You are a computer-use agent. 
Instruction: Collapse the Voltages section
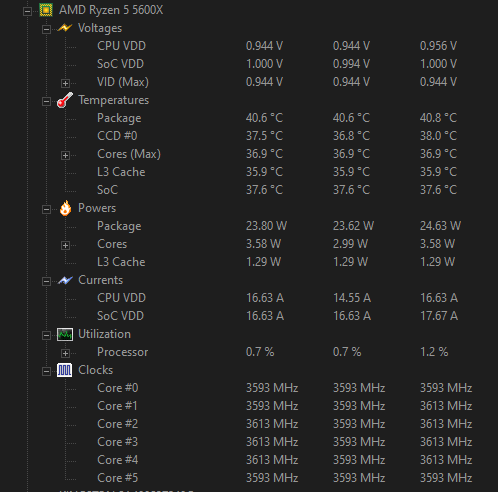pos(46,30)
